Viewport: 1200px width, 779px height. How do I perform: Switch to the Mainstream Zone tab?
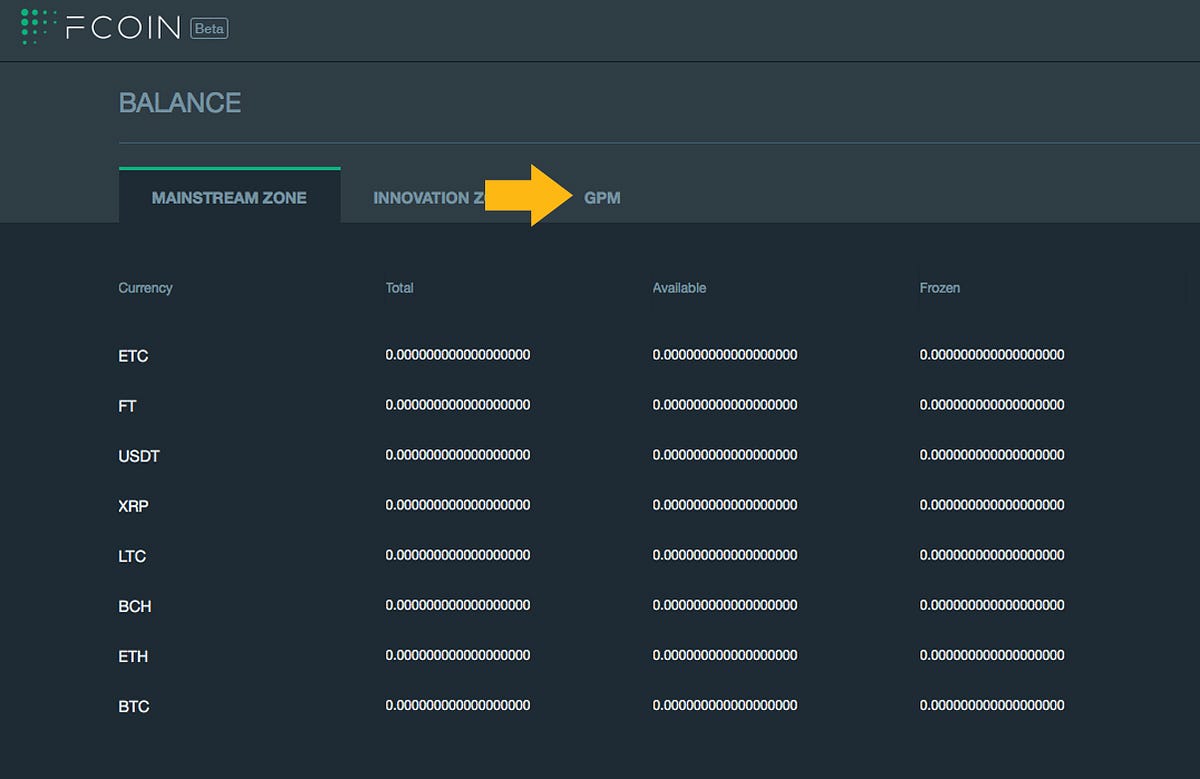[x=229, y=197]
